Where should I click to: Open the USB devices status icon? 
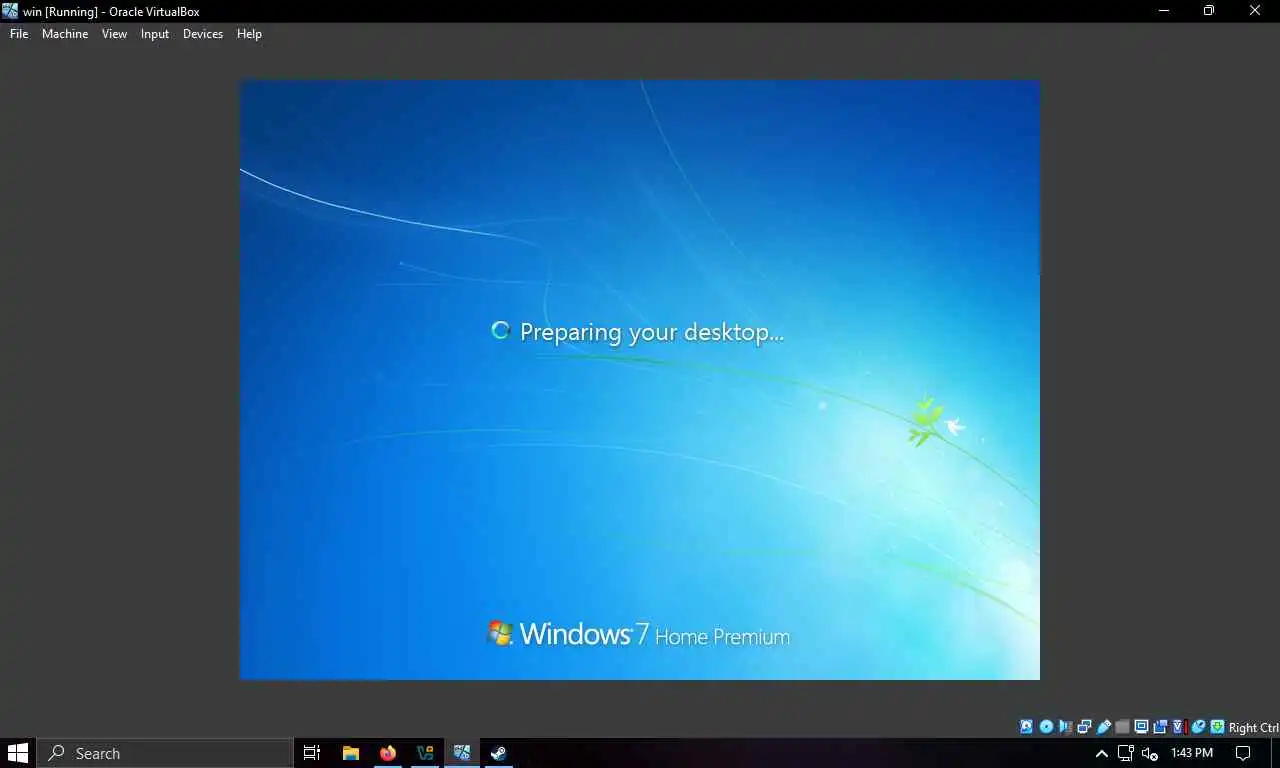pyautogui.click(x=1103, y=727)
